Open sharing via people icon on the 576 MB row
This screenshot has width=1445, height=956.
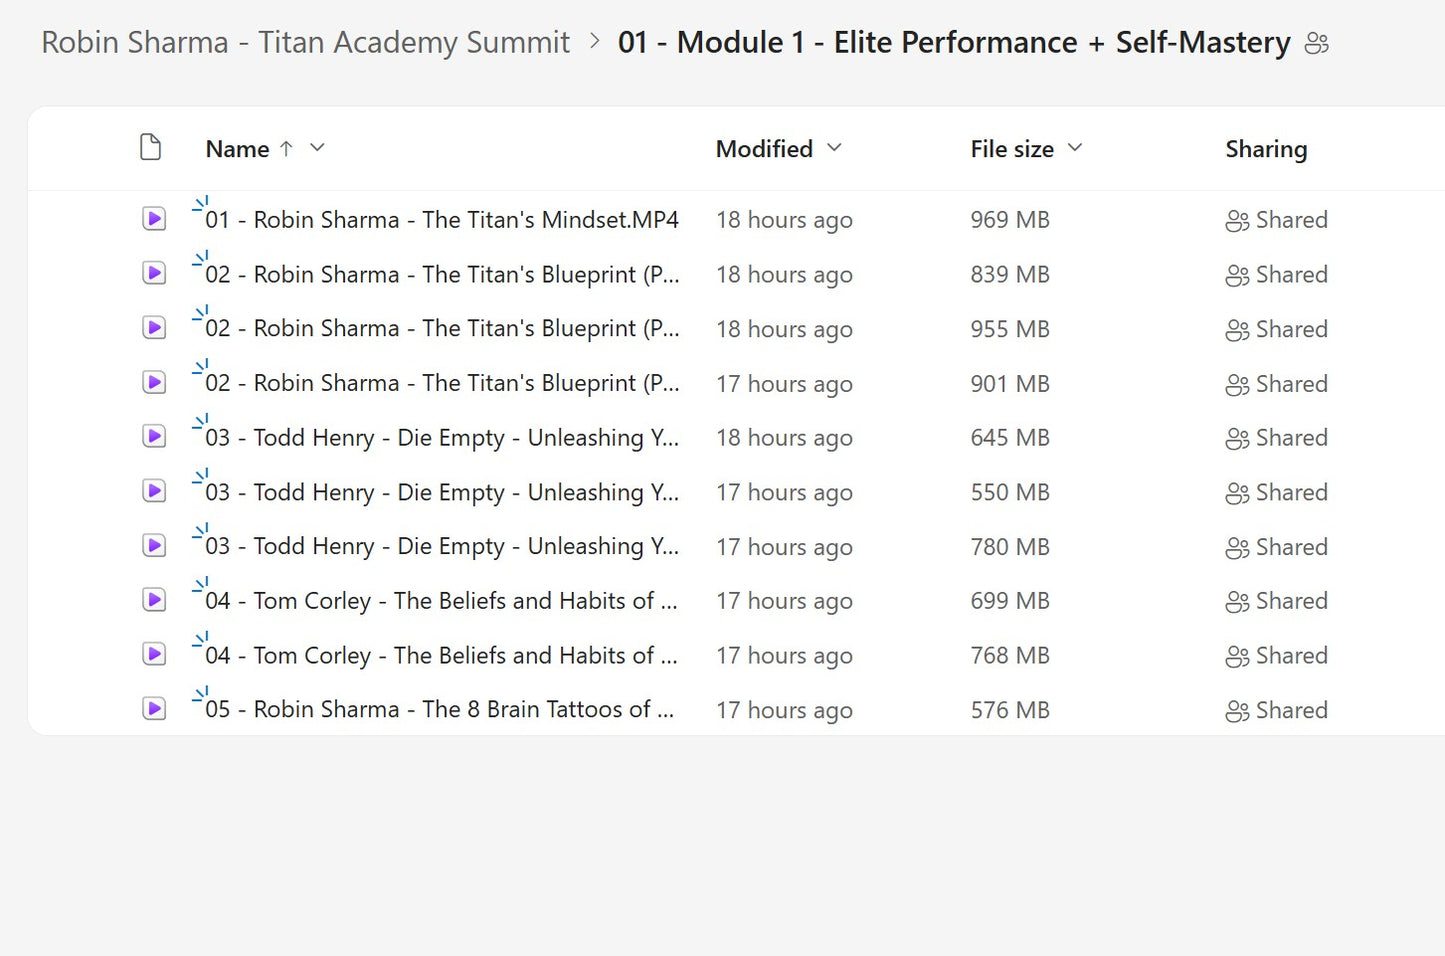tap(1237, 710)
